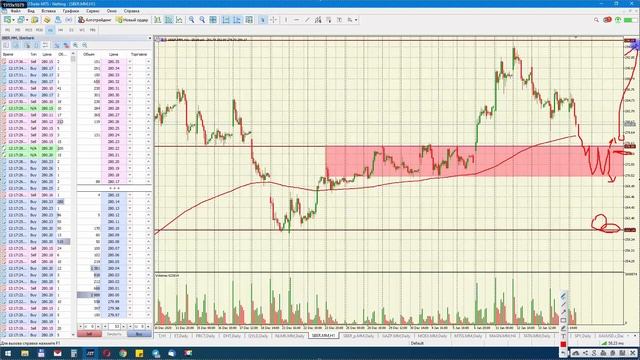Click undo arrow in annotation toolbar
Screen dimensions: 640x360
(x=563, y=353)
